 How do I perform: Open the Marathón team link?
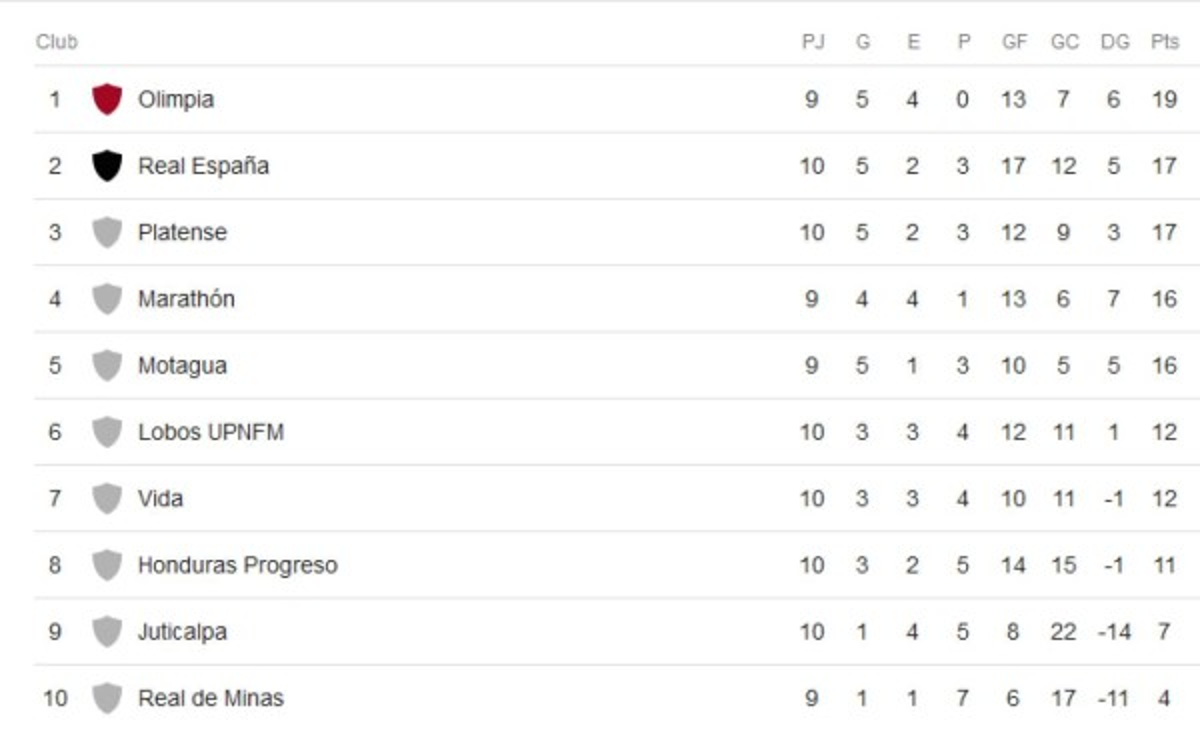(186, 299)
